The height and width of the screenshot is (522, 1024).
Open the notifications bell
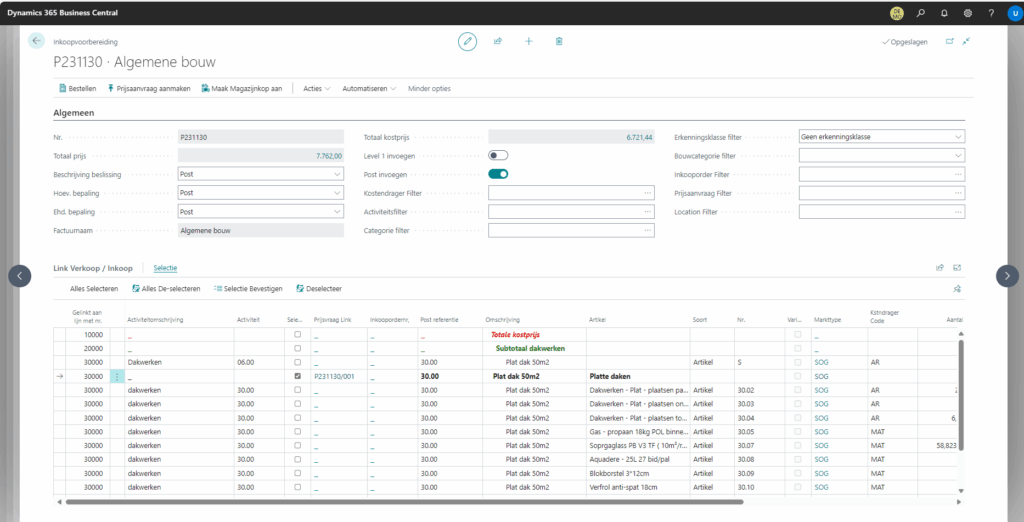943,13
